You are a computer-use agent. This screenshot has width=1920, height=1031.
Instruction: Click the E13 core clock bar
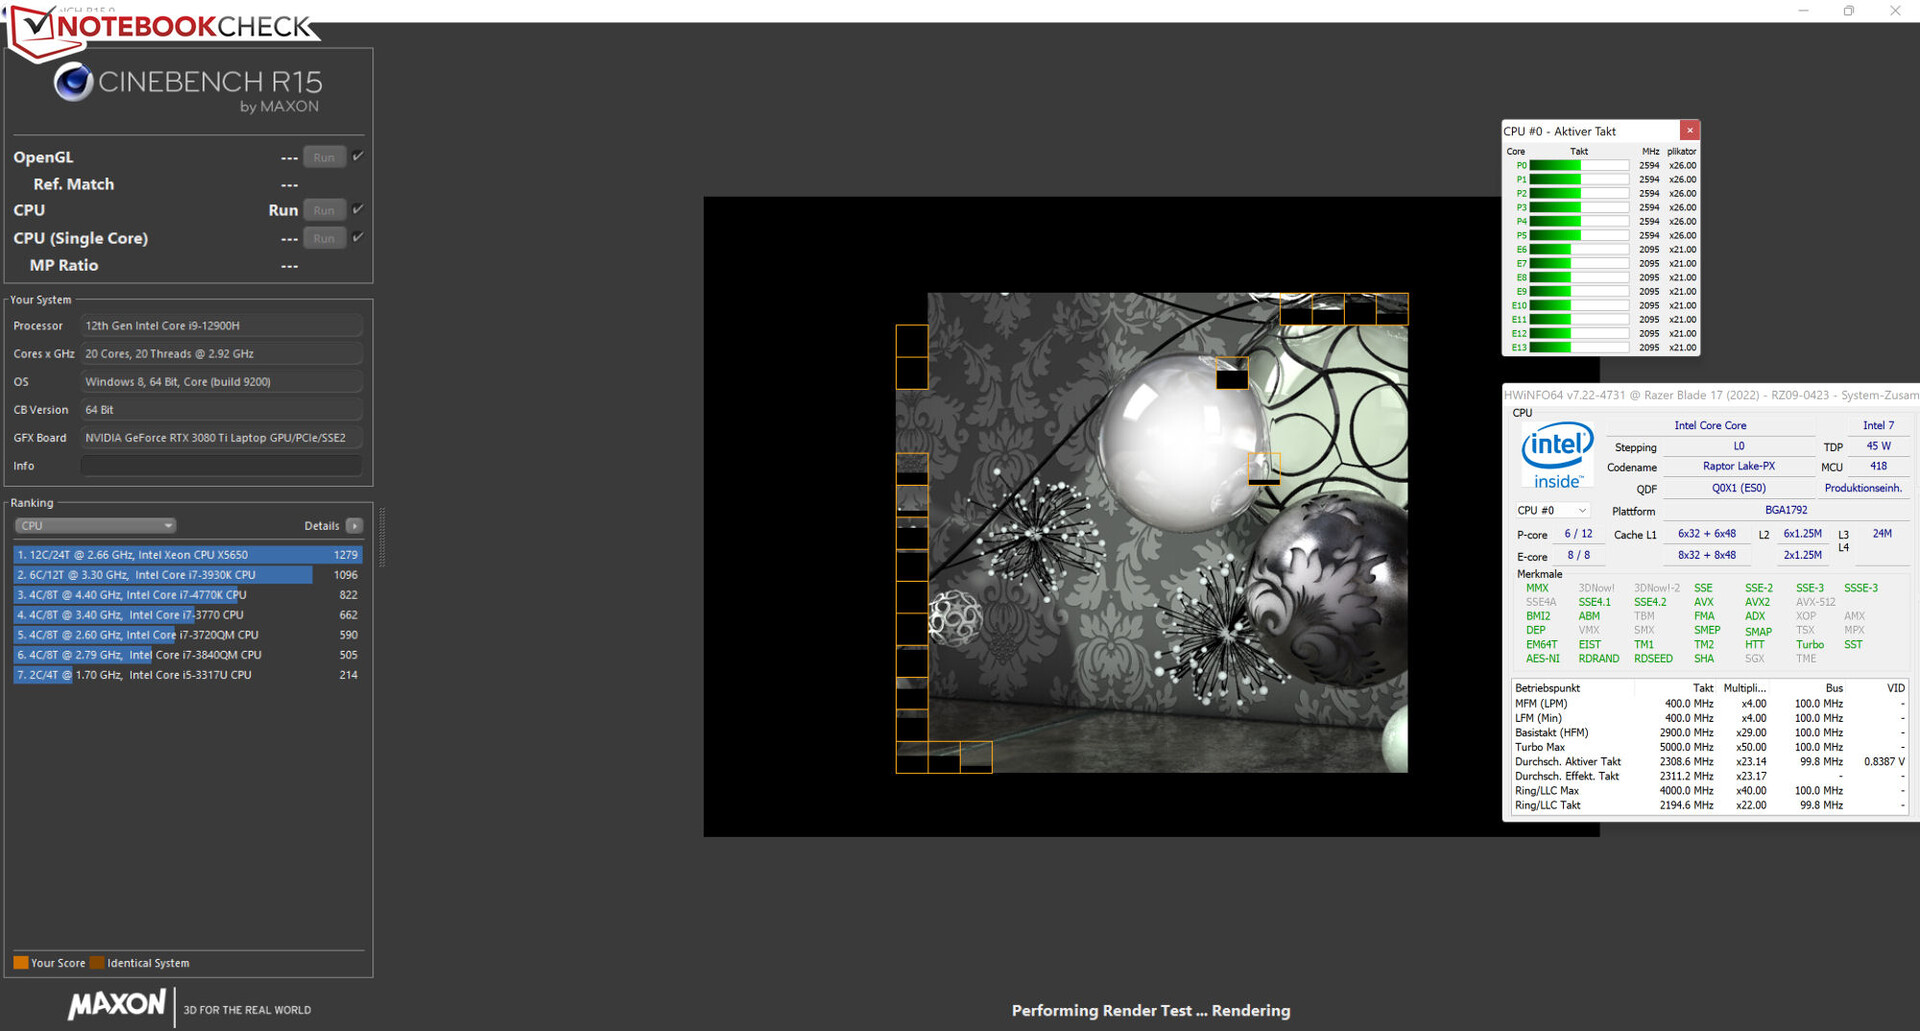click(x=1579, y=348)
